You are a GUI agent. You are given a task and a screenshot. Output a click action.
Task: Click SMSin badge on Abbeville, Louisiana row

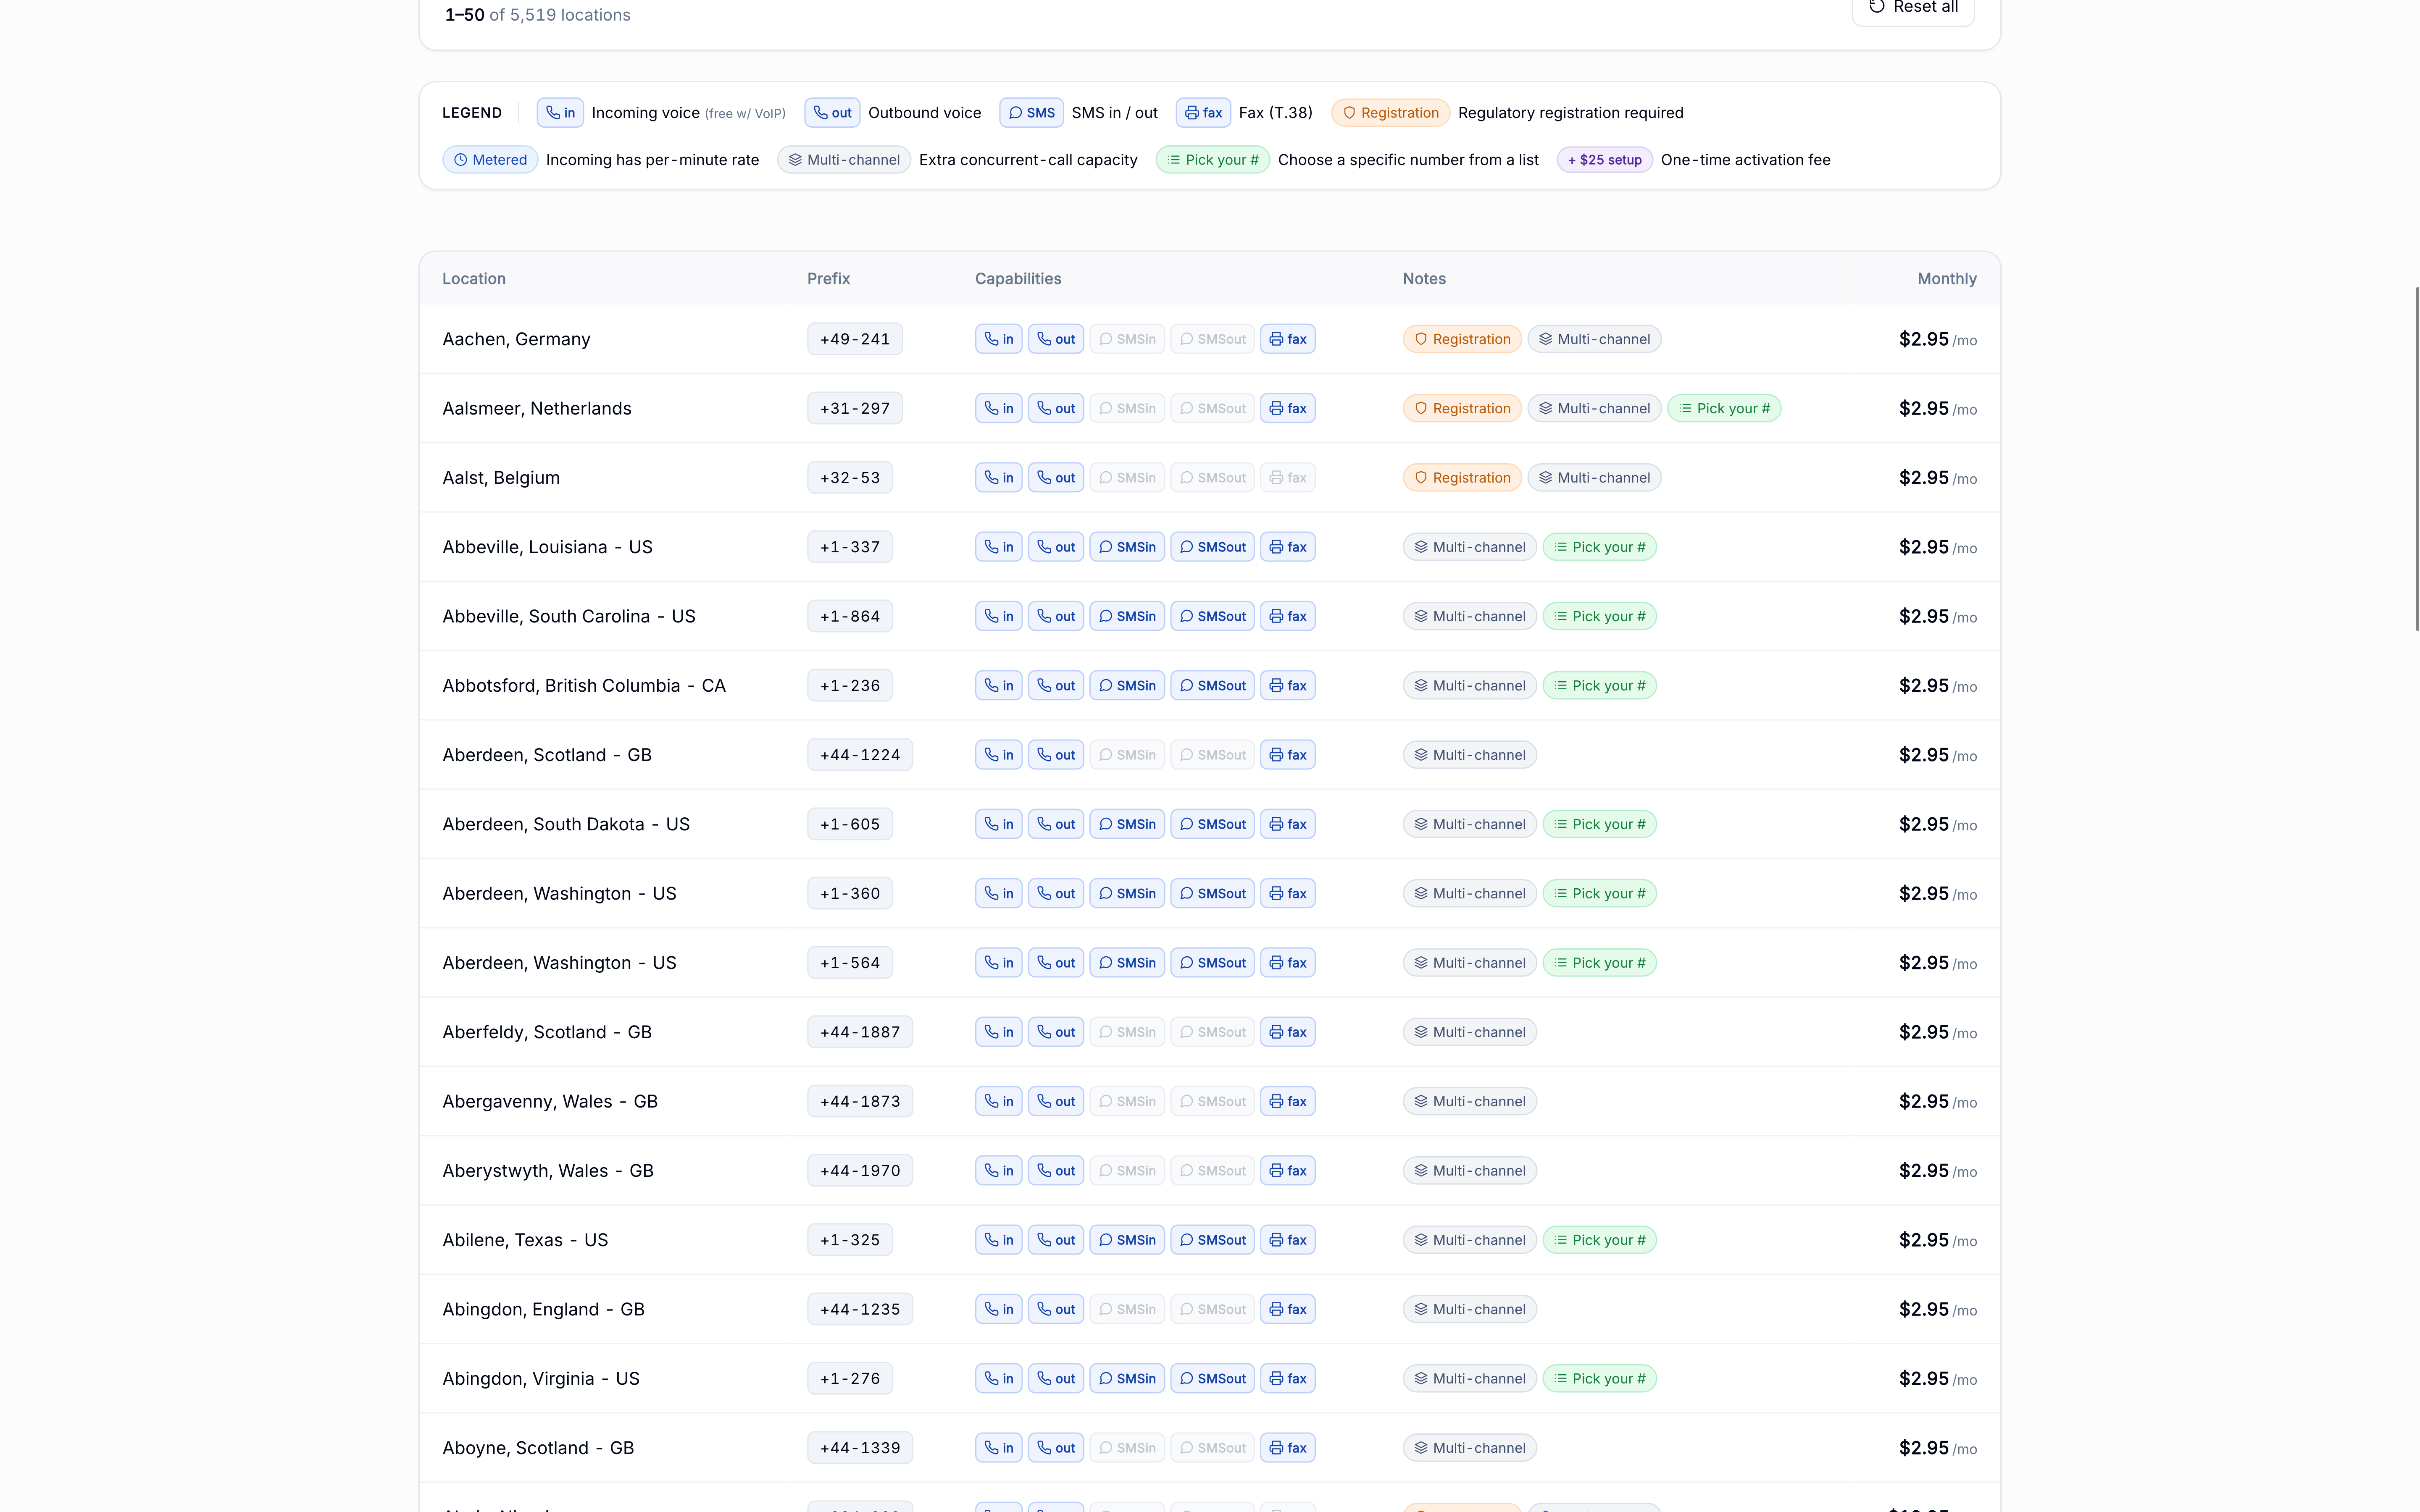[1127, 547]
